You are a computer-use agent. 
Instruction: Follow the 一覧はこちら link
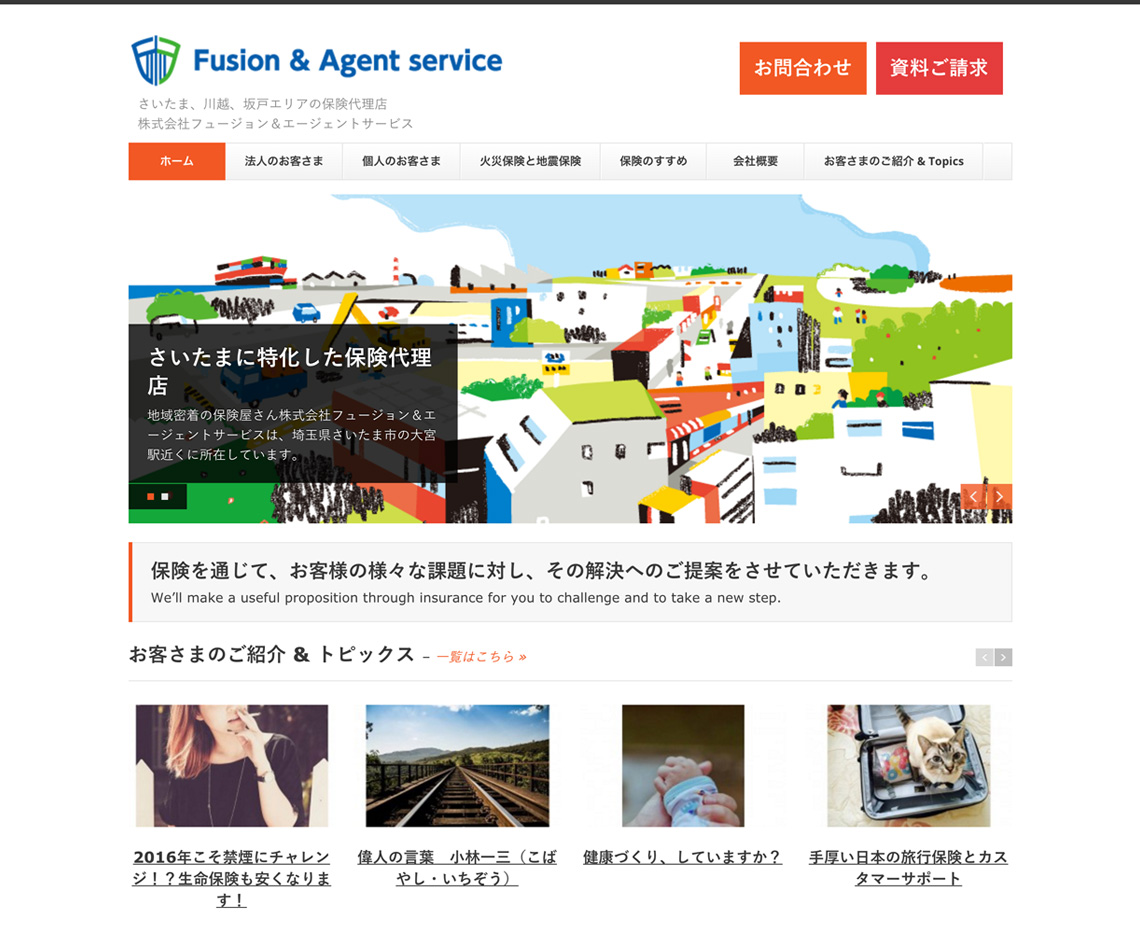point(481,657)
